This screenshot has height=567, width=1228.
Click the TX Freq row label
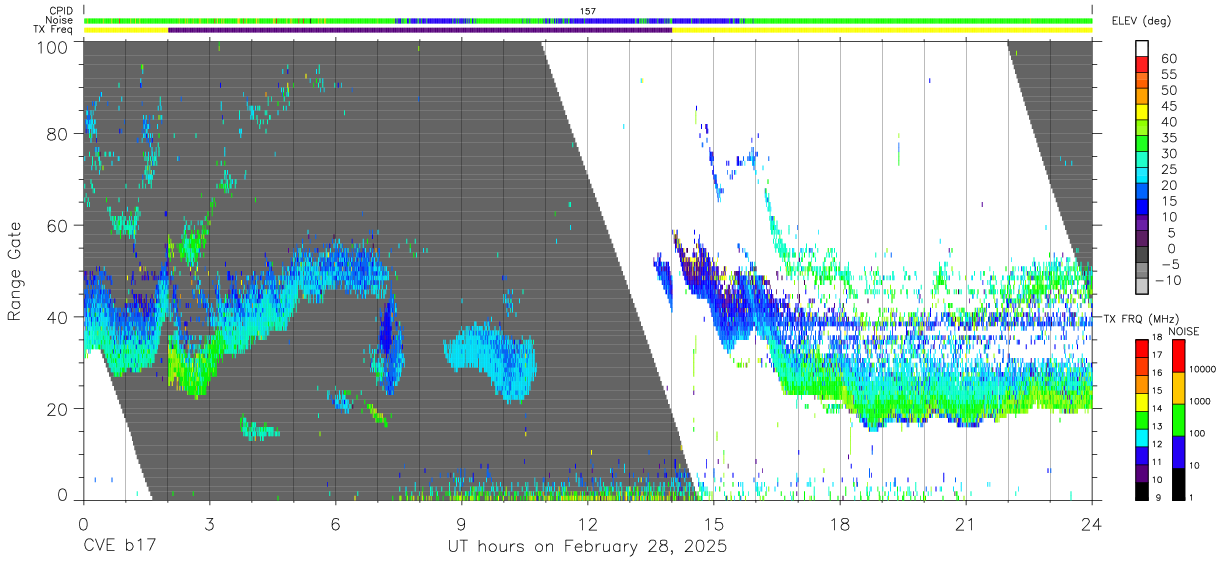tap(54, 30)
